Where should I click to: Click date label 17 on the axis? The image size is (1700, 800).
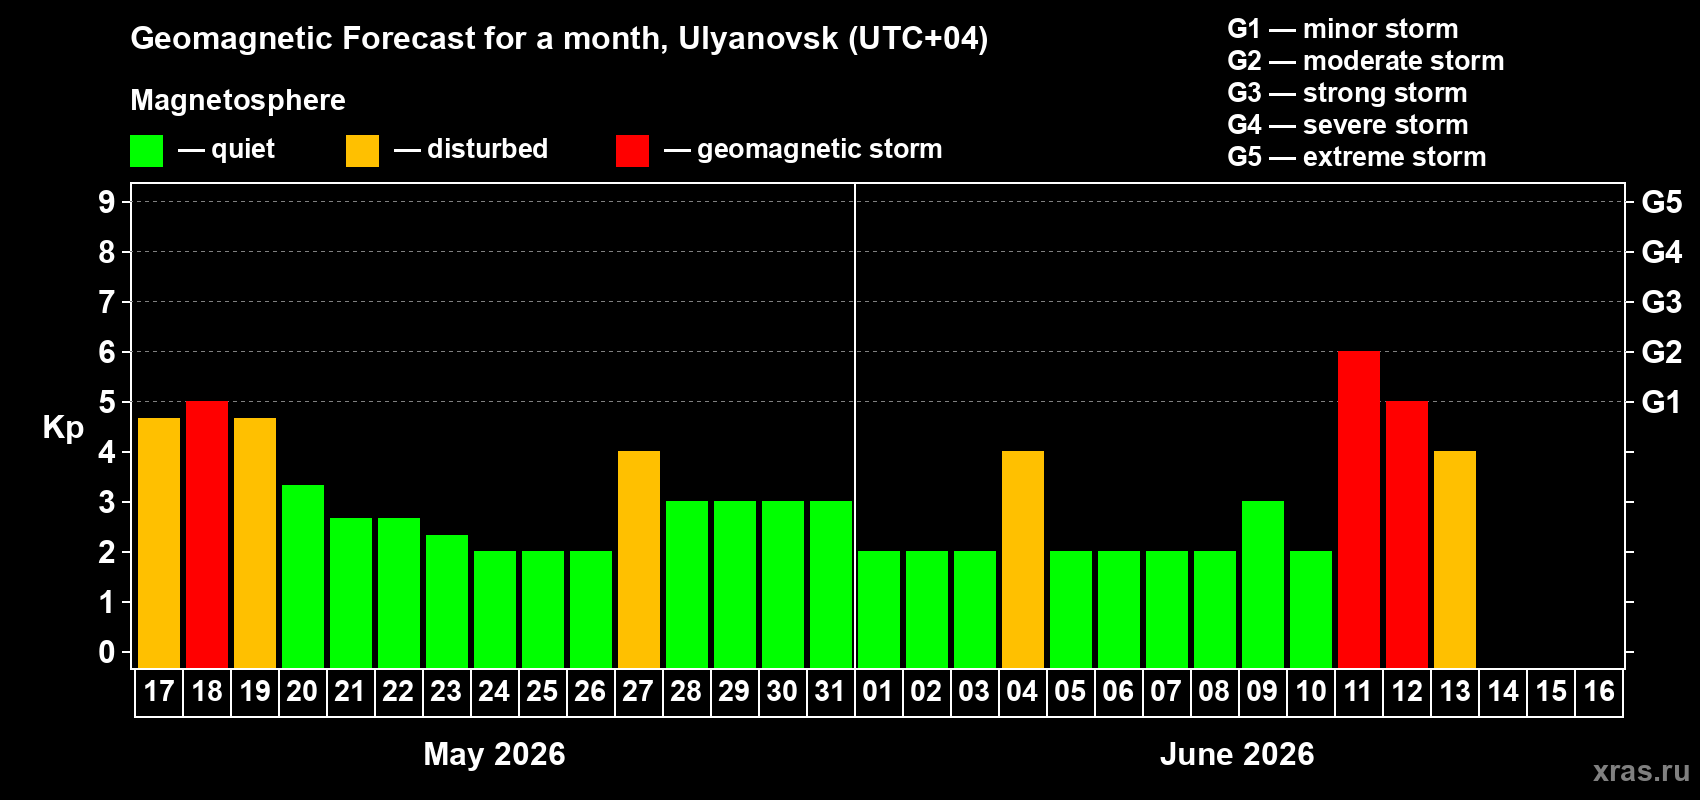pyautogui.click(x=159, y=691)
